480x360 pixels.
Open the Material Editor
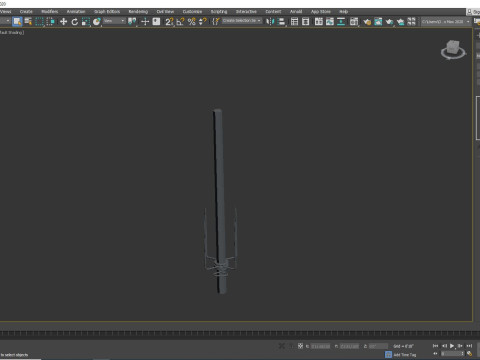click(354, 22)
